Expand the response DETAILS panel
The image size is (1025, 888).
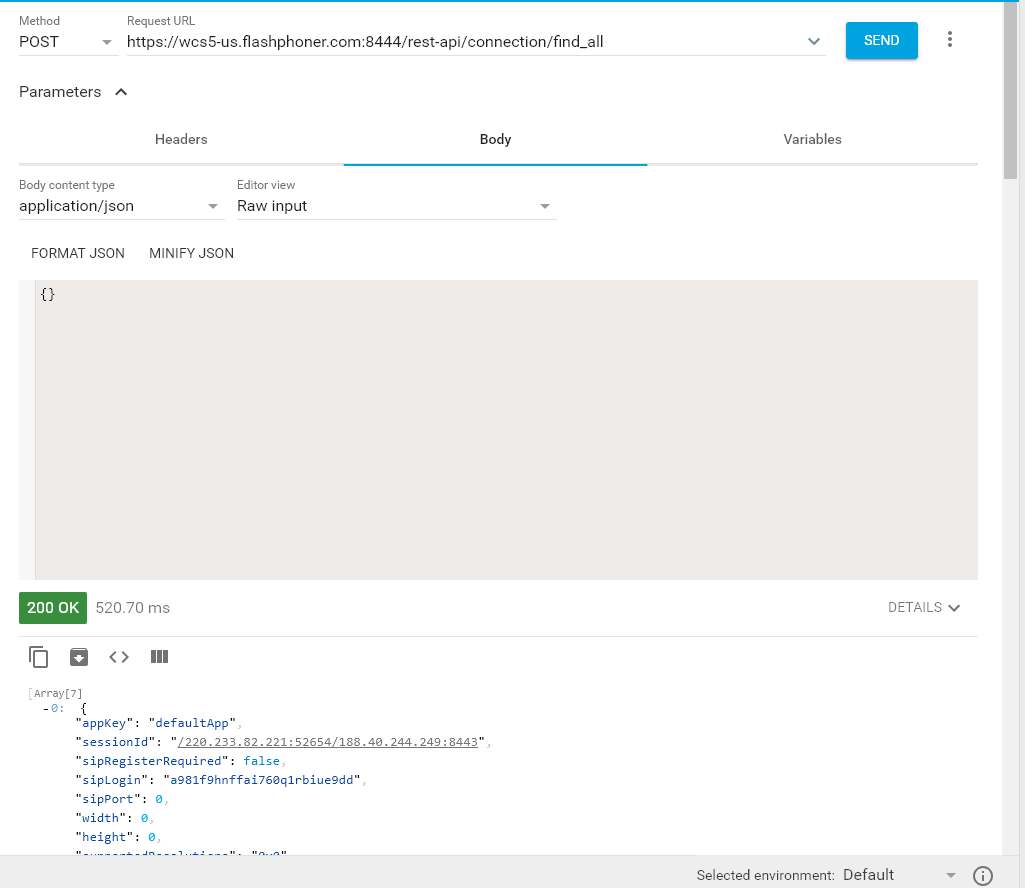point(923,607)
